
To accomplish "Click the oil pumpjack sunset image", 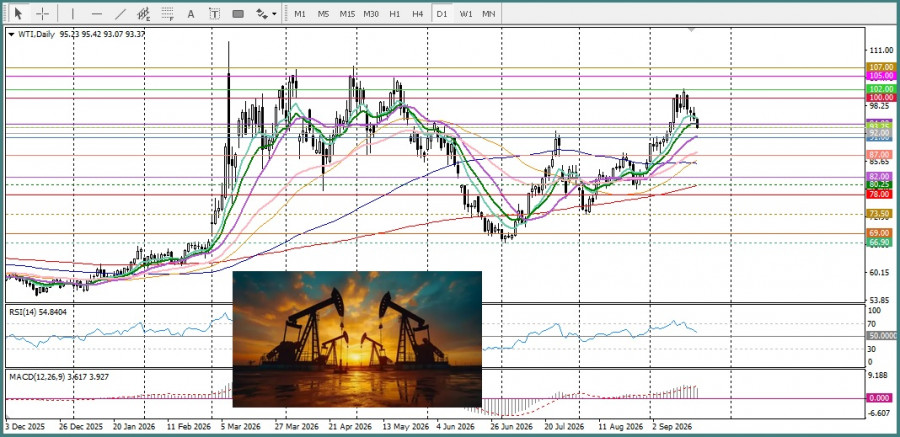I will pyautogui.click(x=357, y=339).
